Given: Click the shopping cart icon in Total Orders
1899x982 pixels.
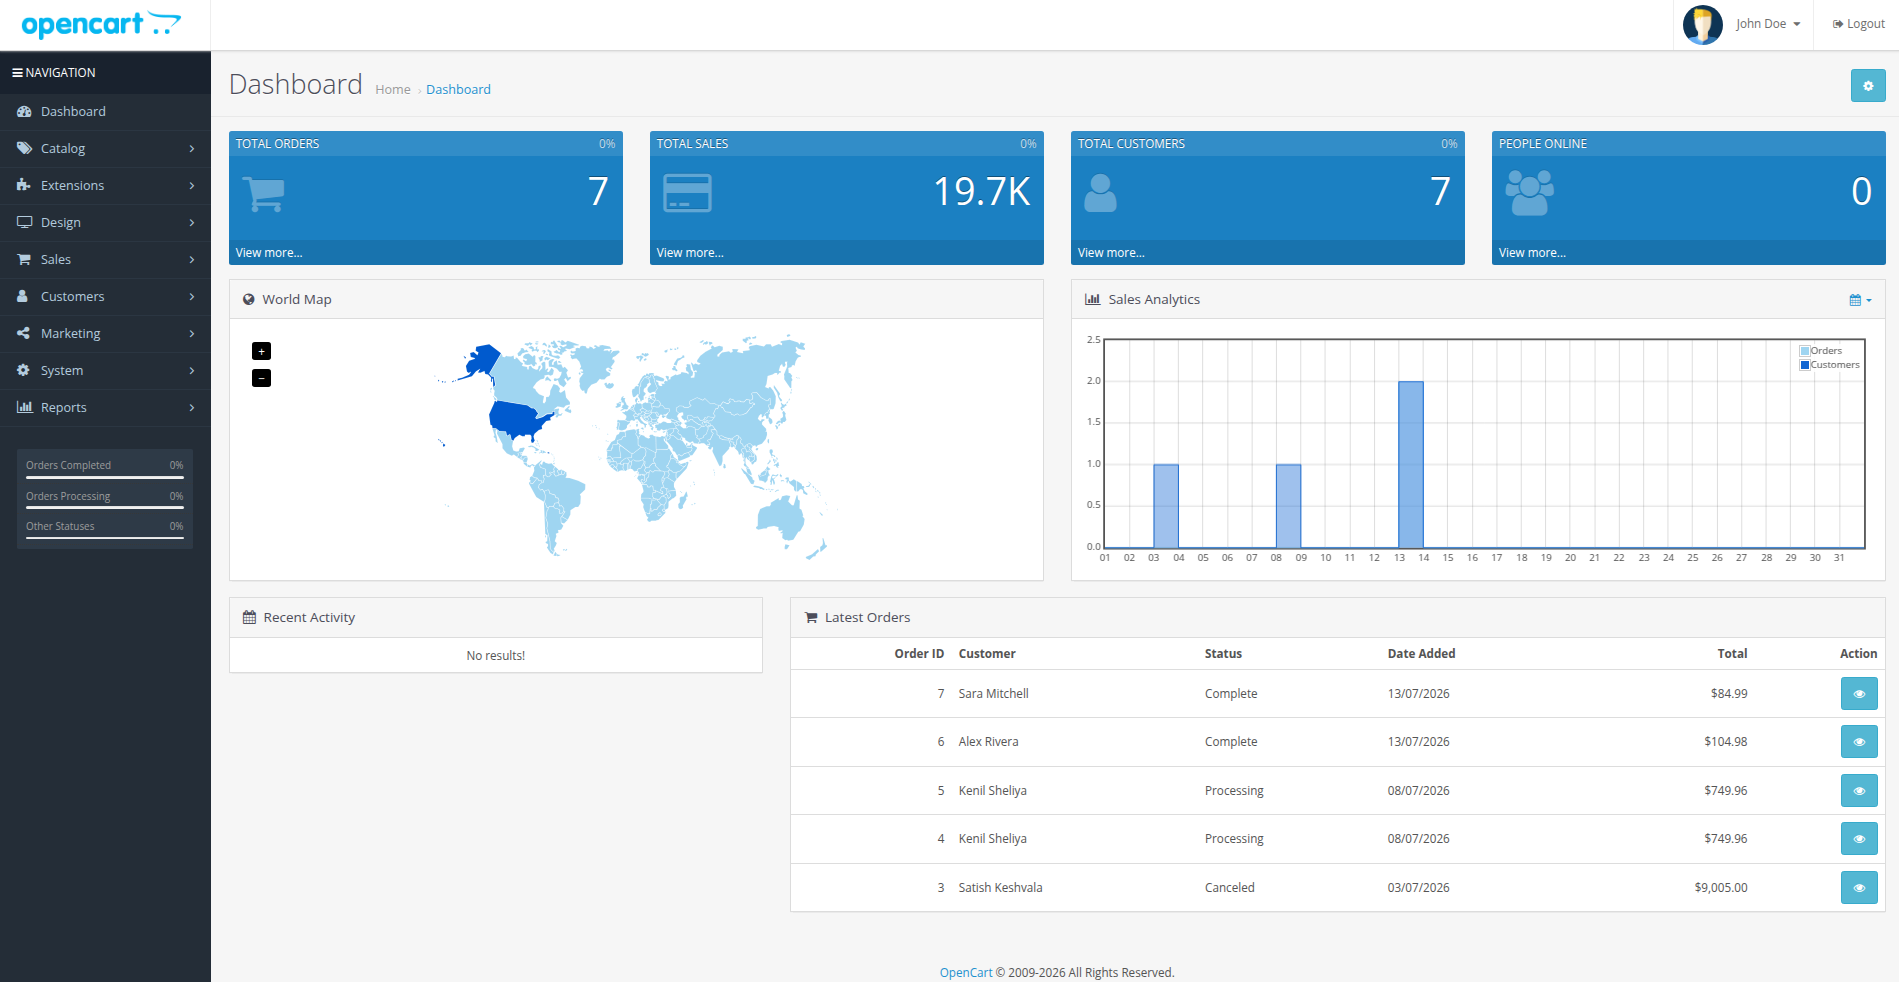Looking at the screenshot, I should pyautogui.click(x=264, y=194).
